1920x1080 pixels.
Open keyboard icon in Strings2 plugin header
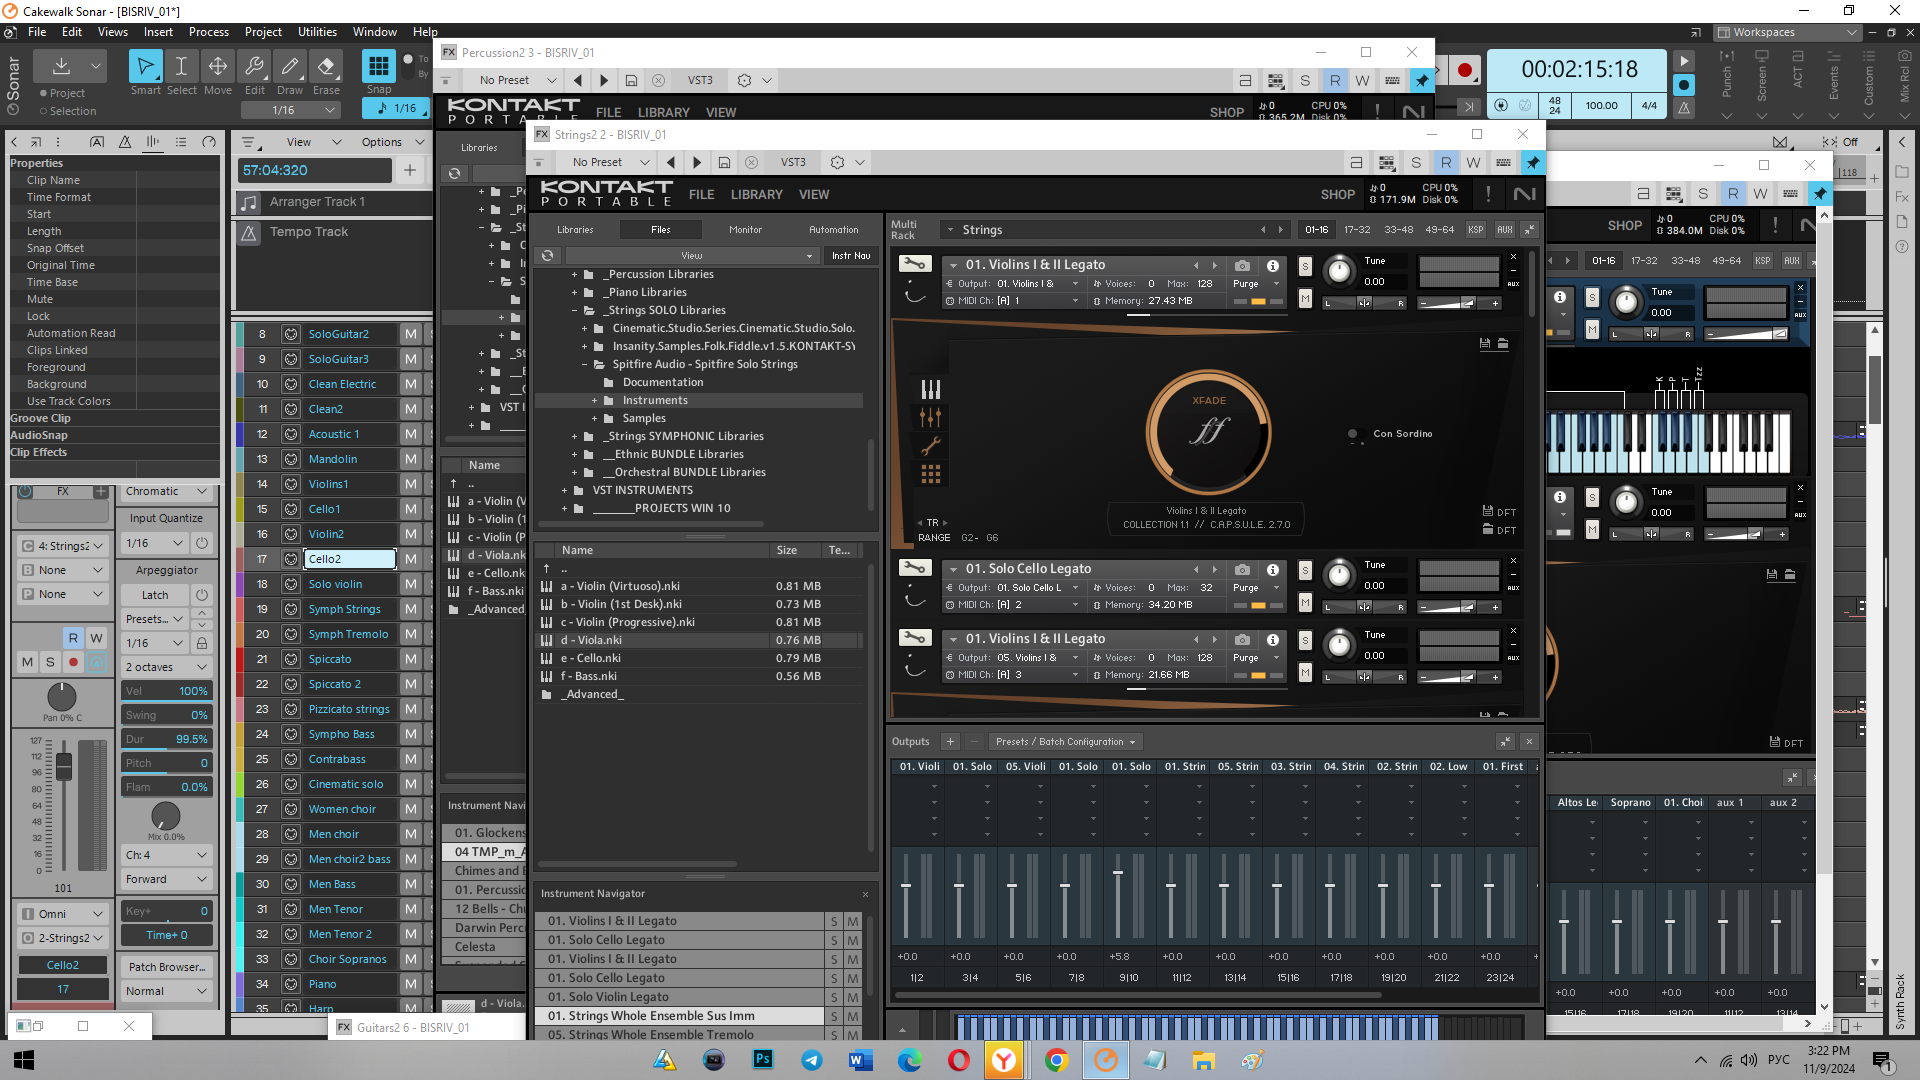coord(1503,162)
